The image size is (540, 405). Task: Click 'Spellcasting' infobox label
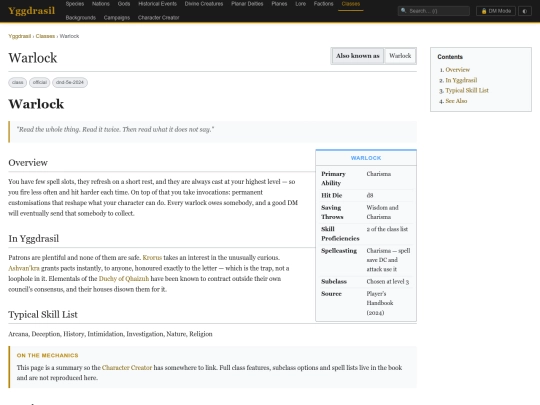pos(339,251)
